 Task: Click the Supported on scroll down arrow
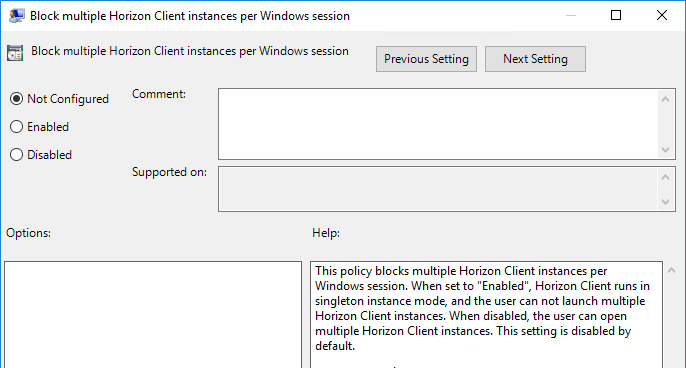click(665, 202)
